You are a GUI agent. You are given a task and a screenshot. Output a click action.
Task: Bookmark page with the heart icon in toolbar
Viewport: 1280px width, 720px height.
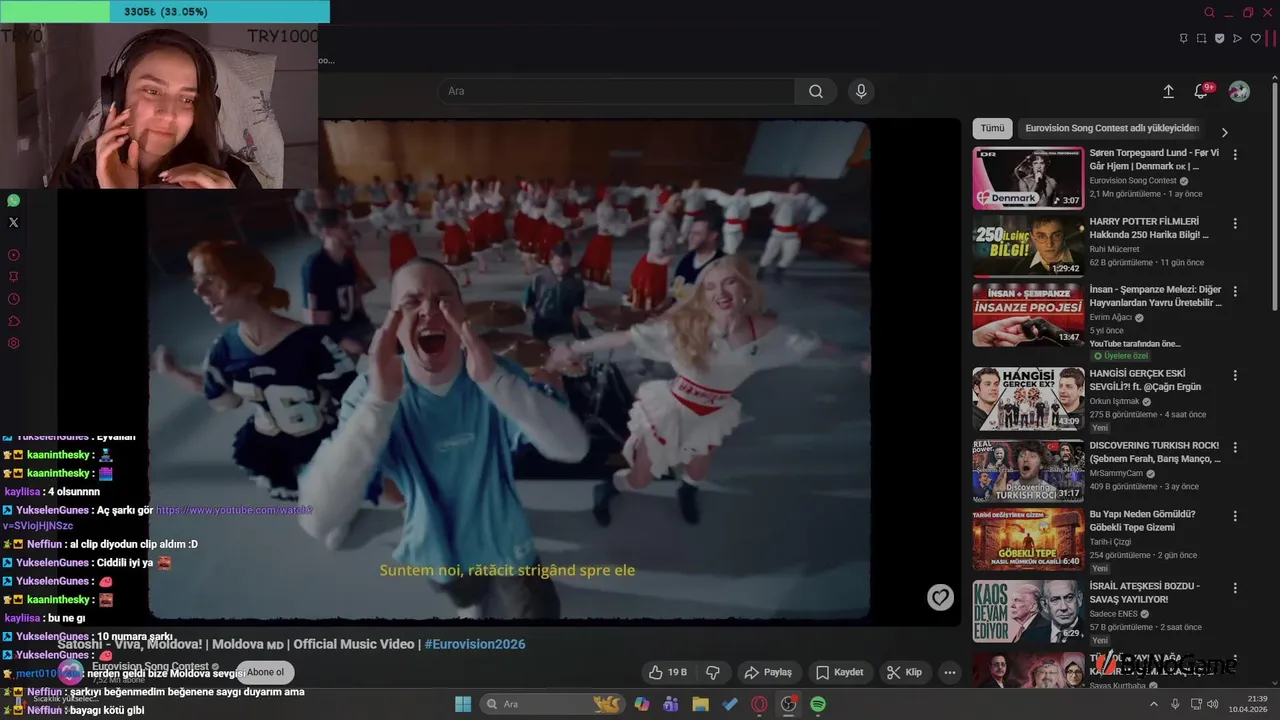(x=1256, y=39)
